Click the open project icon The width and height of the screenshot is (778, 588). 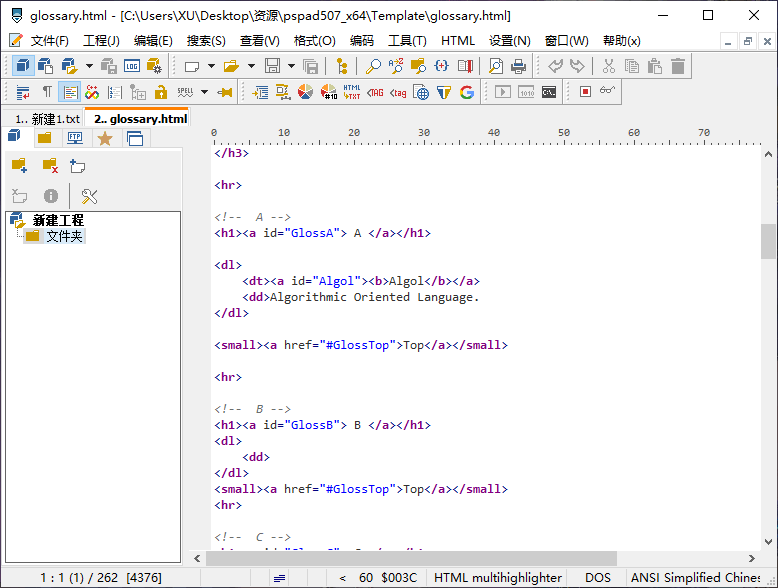tap(69, 65)
